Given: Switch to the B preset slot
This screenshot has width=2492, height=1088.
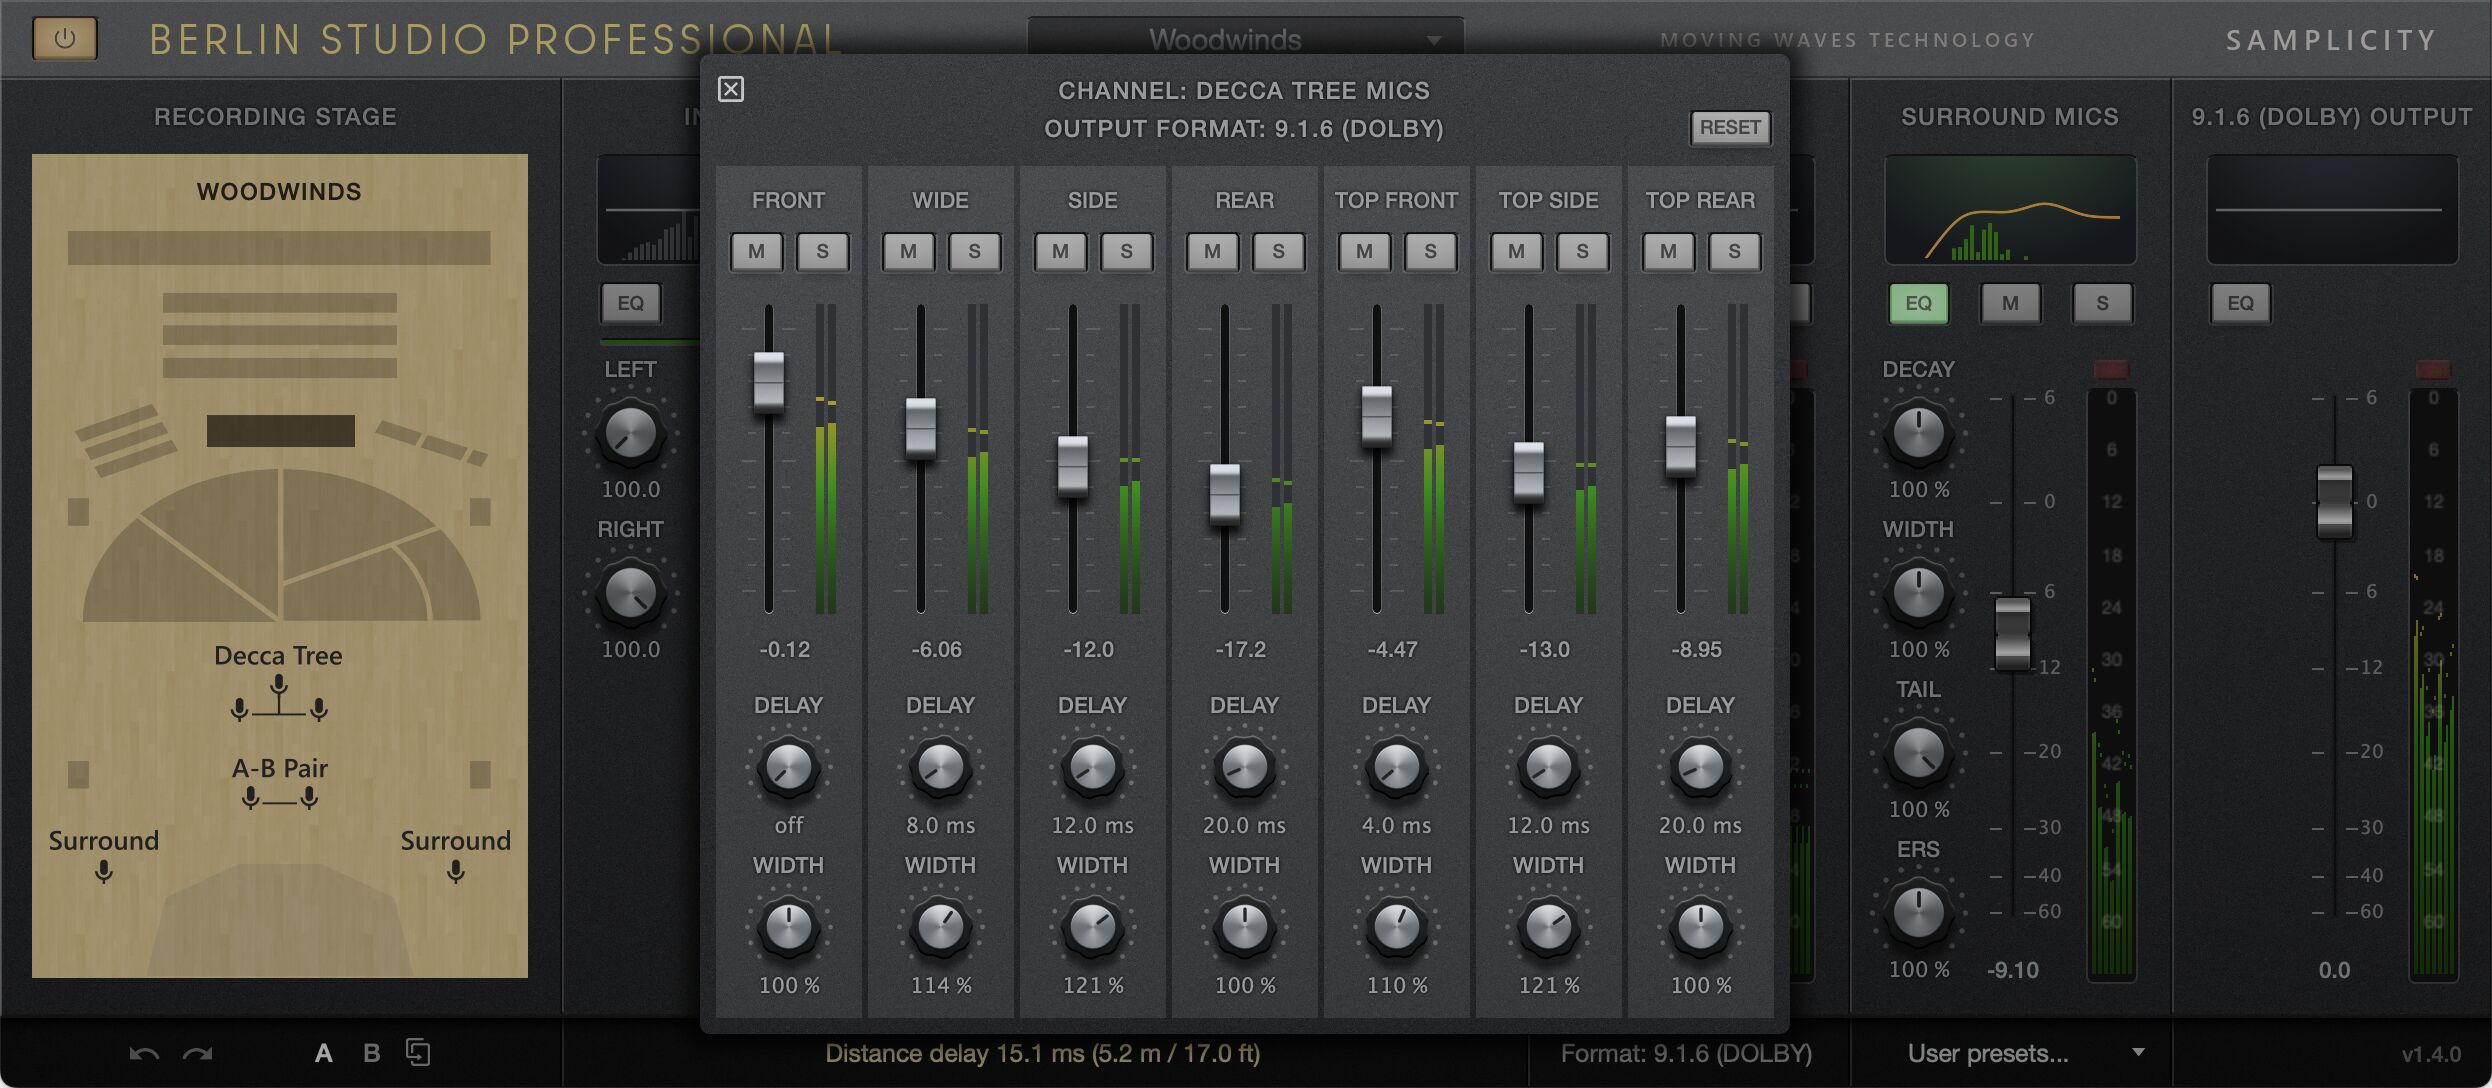Looking at the screenshot, I should 371,1052.
